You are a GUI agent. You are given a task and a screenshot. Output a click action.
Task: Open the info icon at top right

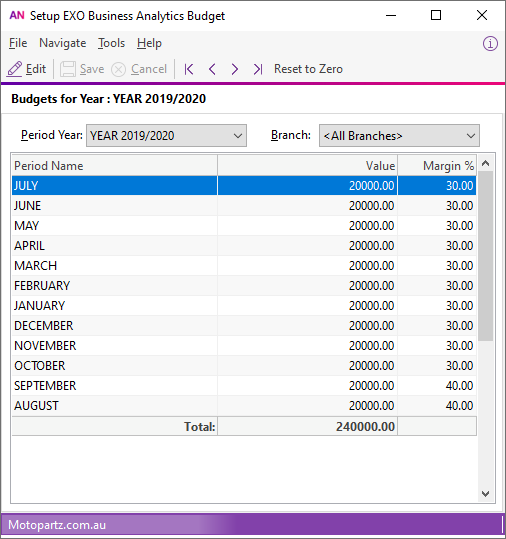(490, 44)
